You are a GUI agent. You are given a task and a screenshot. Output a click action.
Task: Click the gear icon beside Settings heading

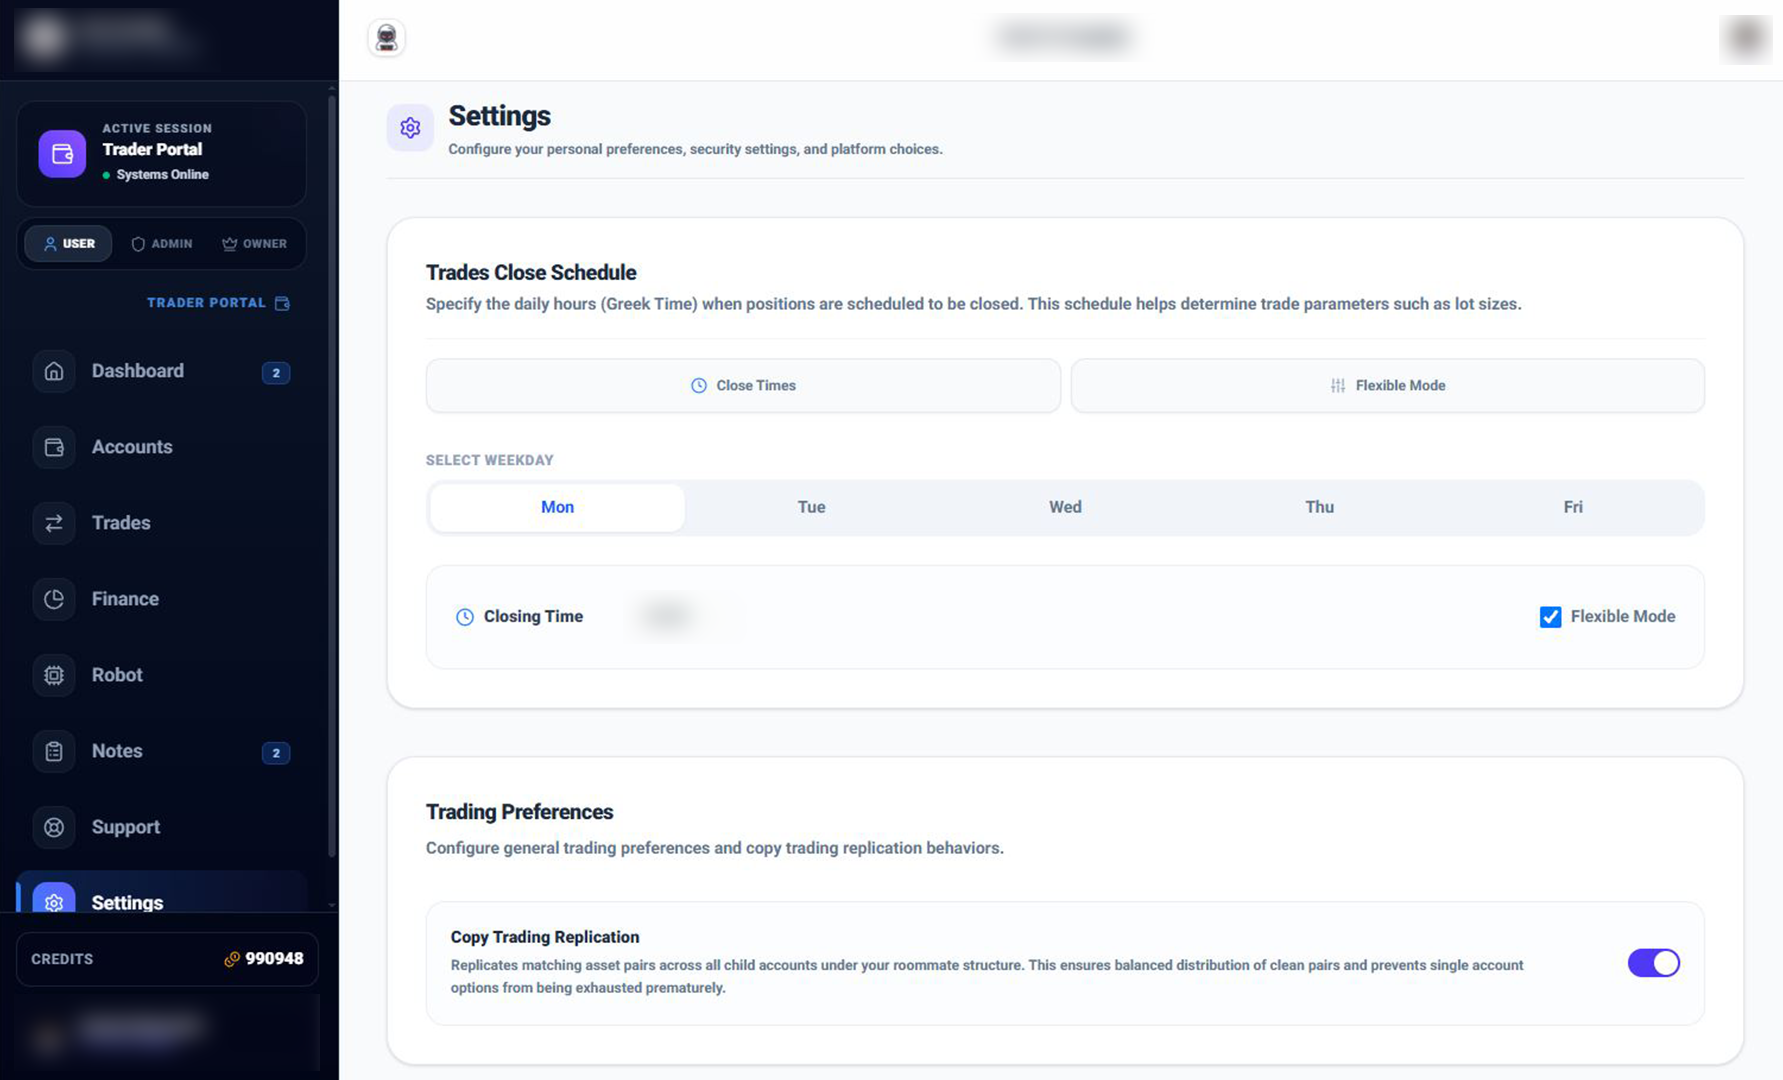pos(410,128)
